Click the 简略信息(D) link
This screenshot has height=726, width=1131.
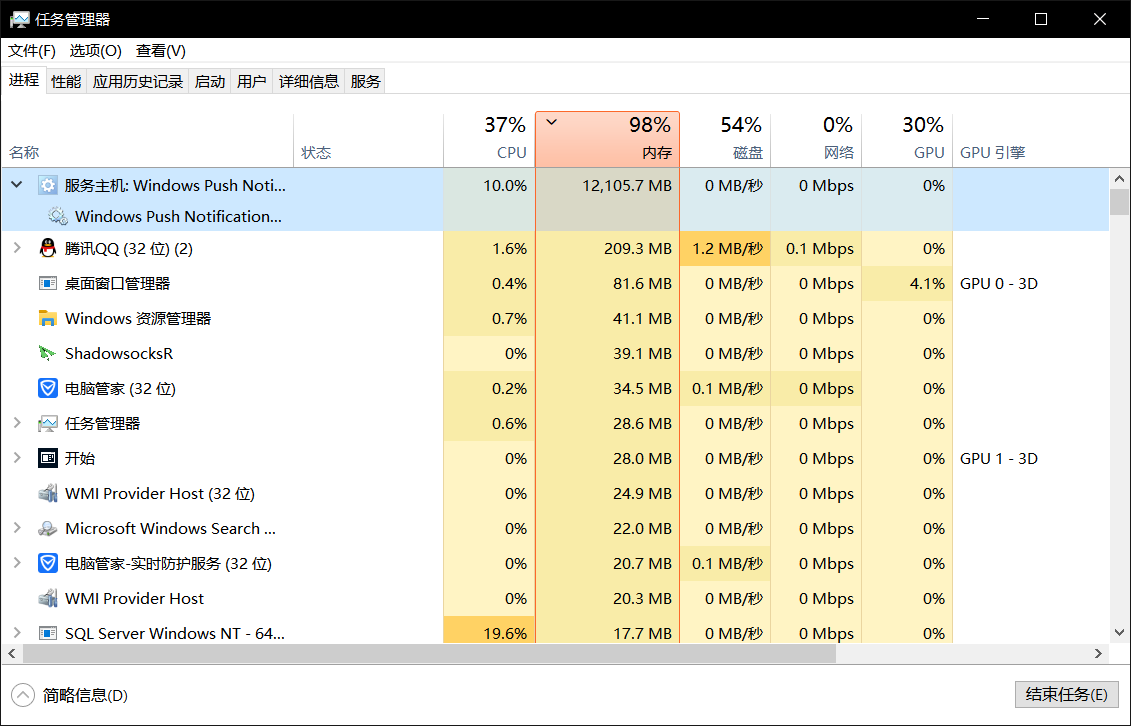85,695
